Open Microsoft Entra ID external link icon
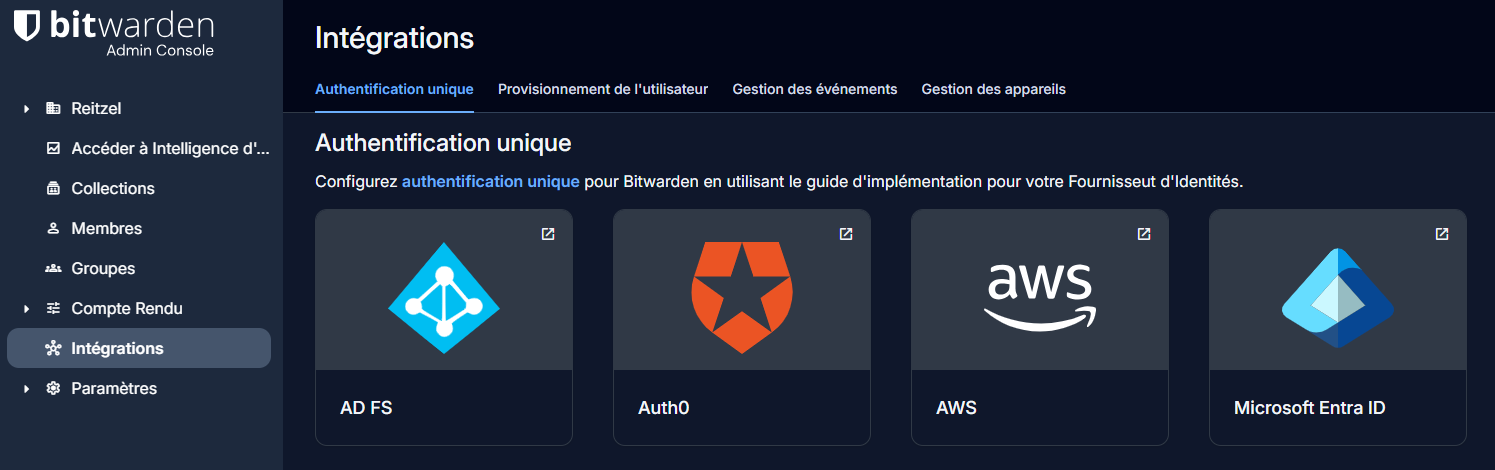Image resolution: width=1495 pixels, height=470 pixels. click(1442, 234)
